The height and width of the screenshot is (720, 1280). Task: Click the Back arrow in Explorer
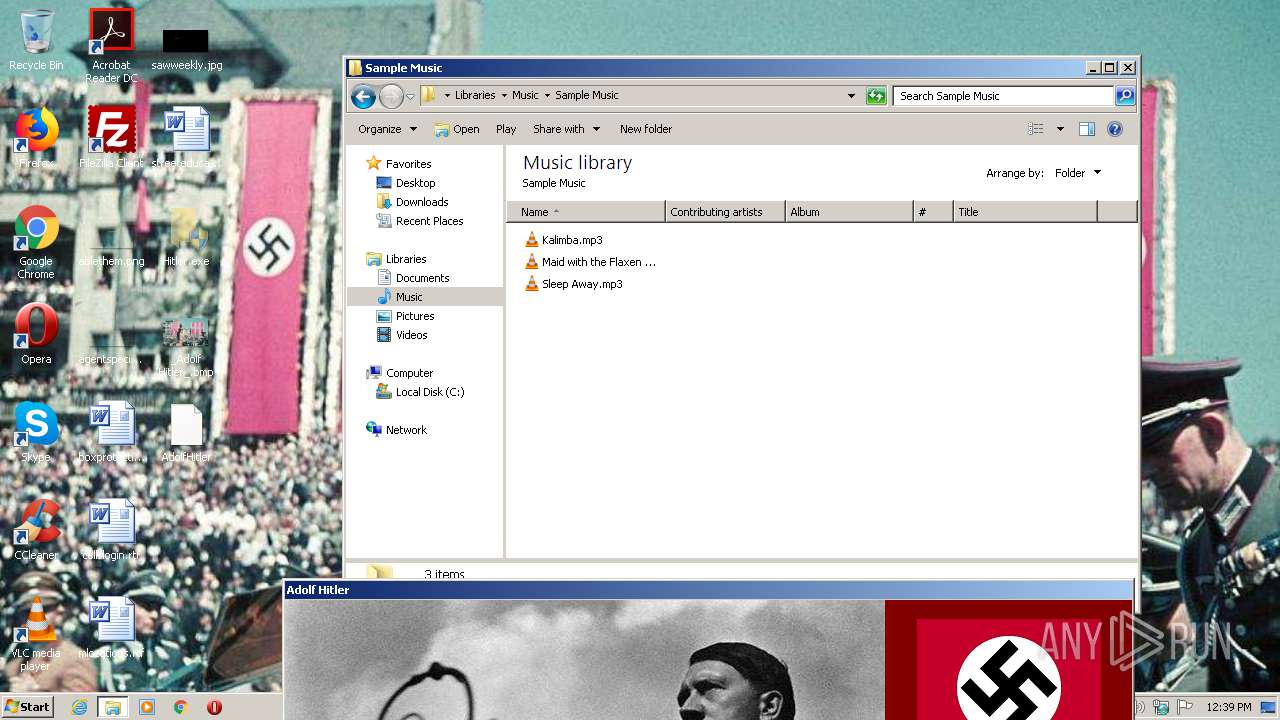363,96
